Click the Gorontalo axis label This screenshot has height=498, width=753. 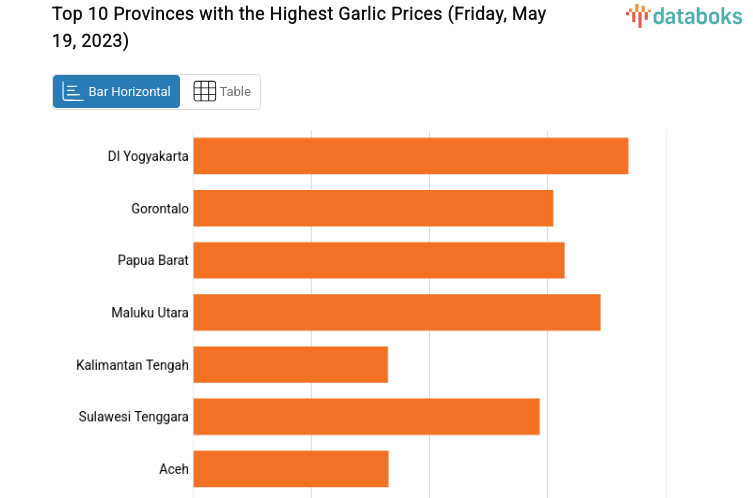click(160, 208)
